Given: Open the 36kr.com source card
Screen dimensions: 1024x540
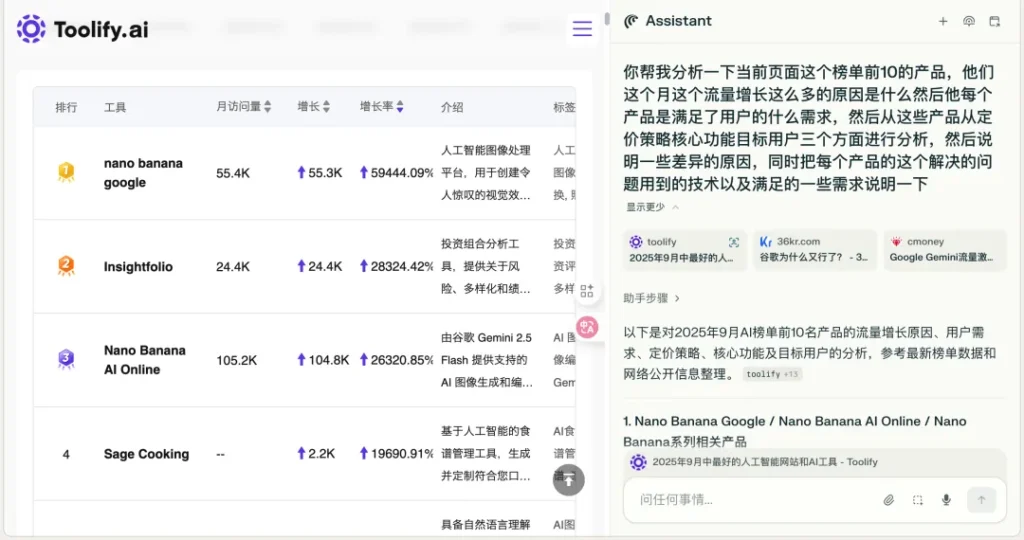Looking at the screenshot, I should pyautogui.click(x=814, y=250).
